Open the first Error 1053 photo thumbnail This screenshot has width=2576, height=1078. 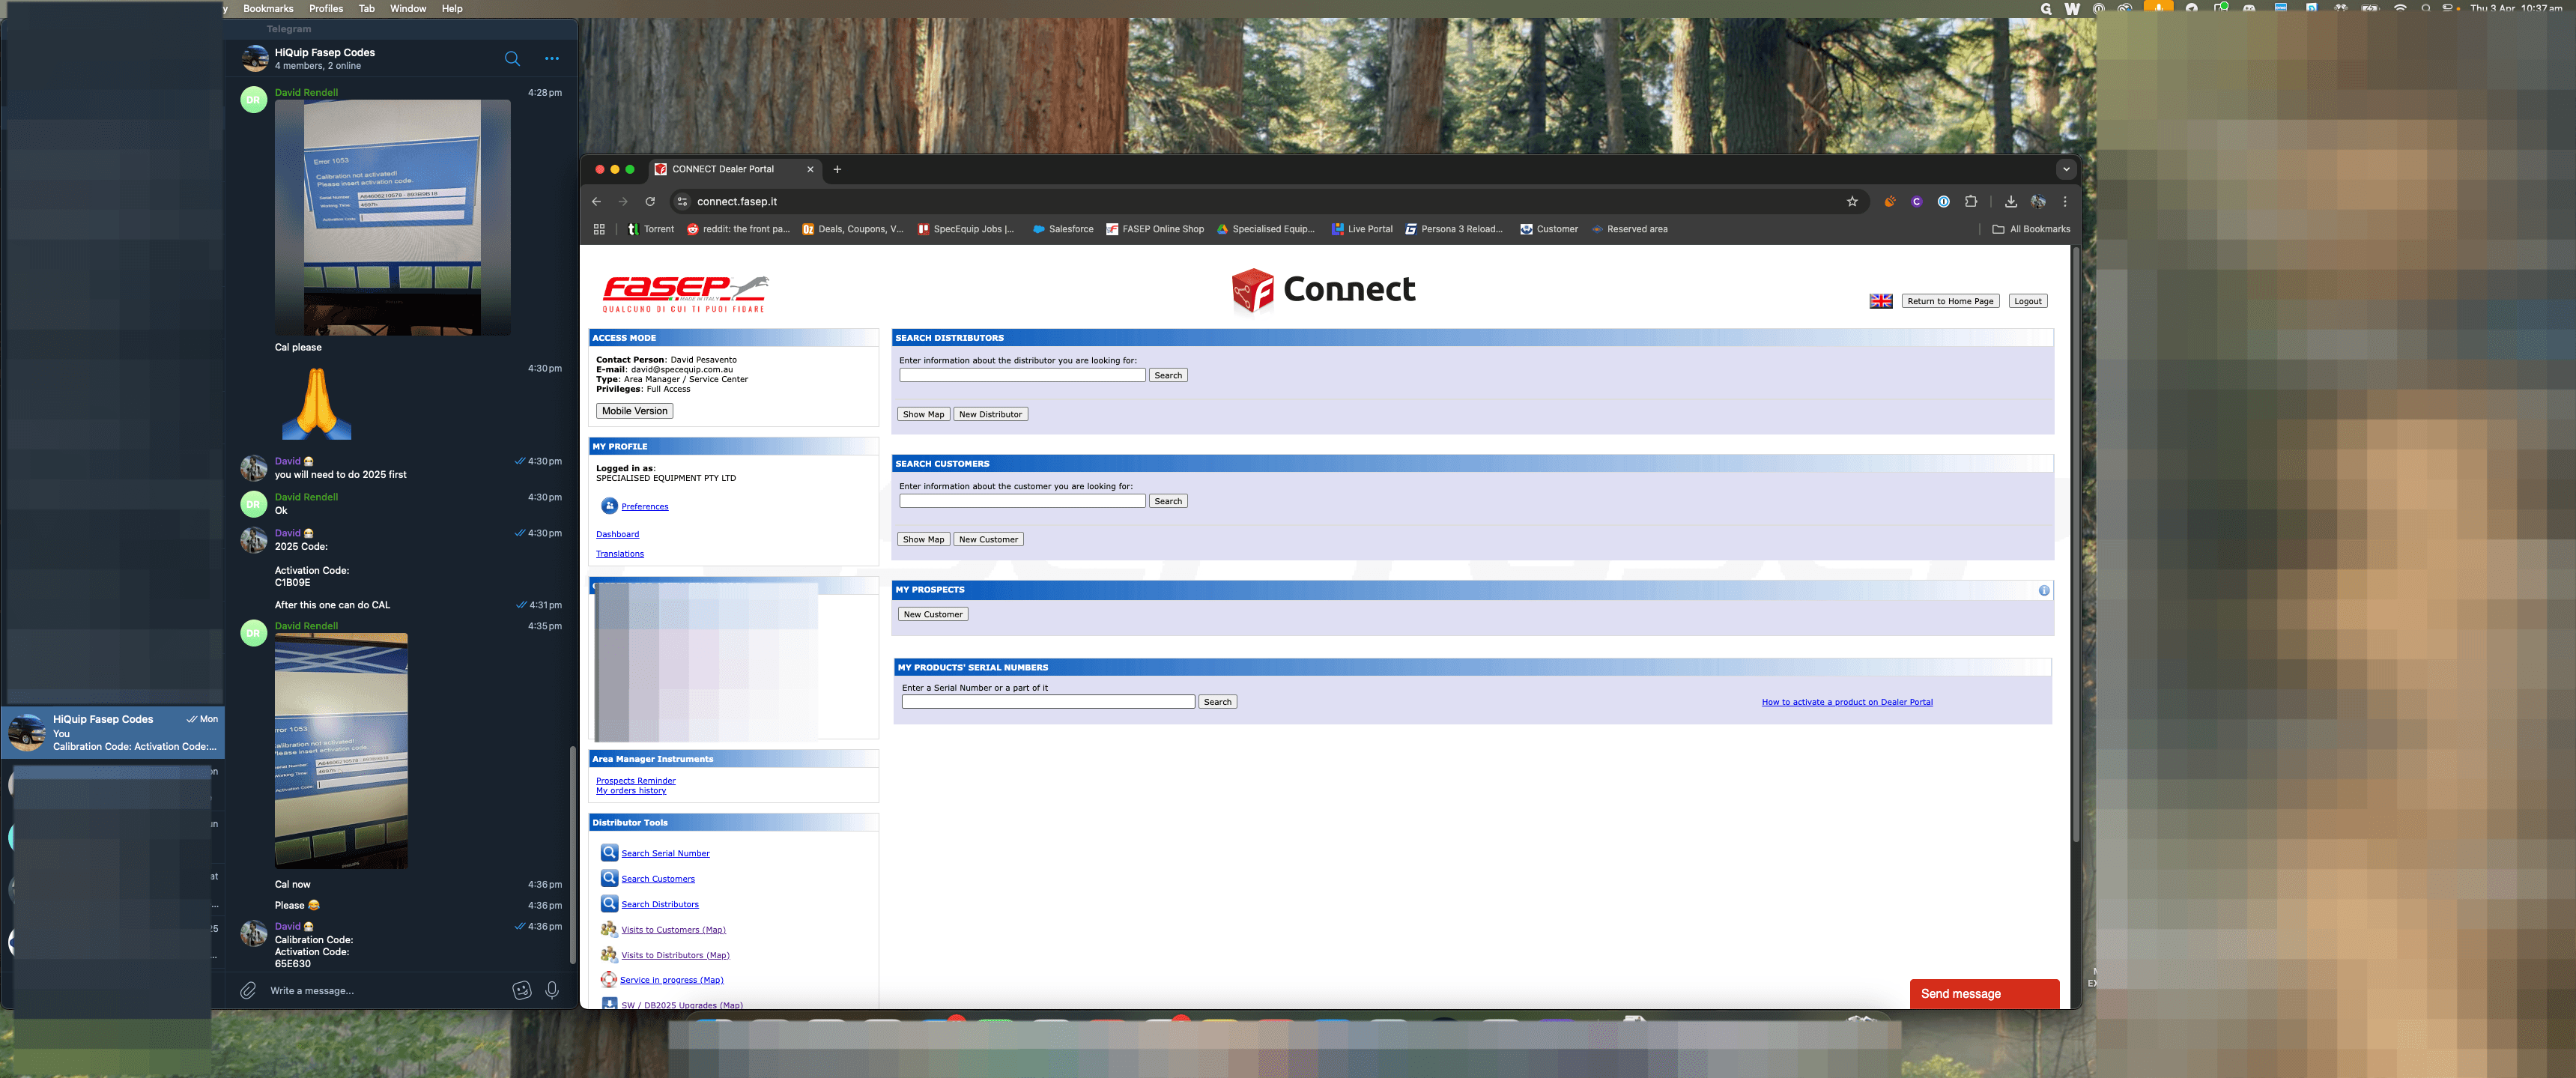coord(393,217)
